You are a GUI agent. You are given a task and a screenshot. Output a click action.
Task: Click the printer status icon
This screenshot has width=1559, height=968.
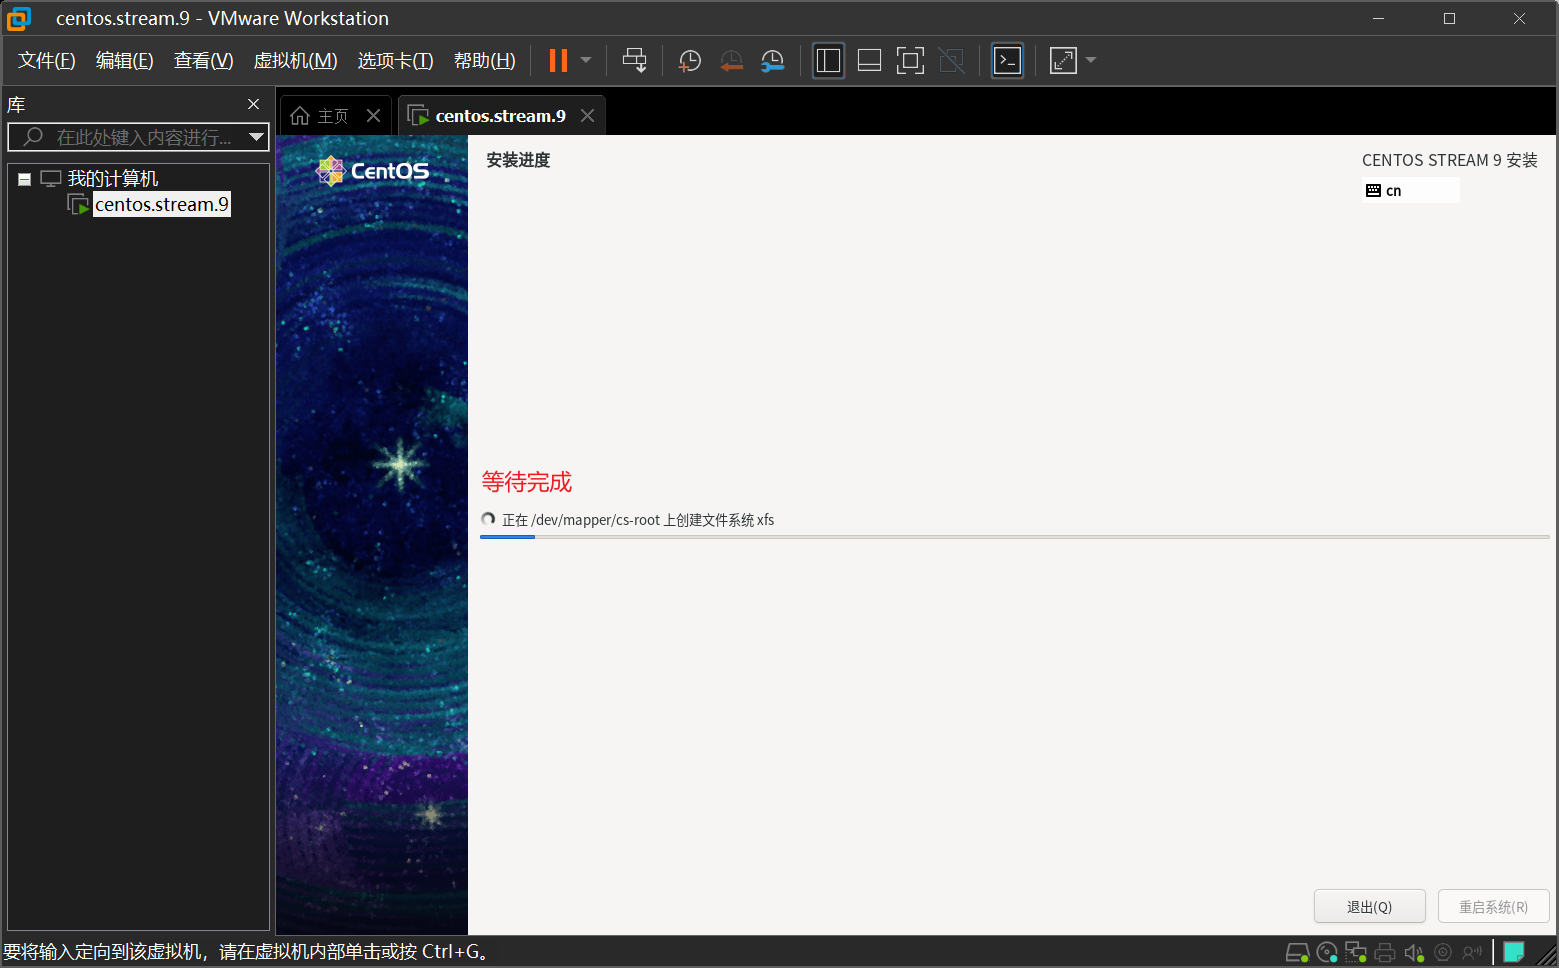1385,952
